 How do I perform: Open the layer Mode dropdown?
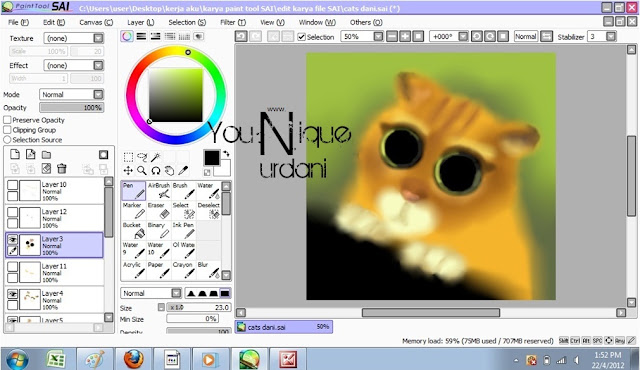tap(98, 95)
